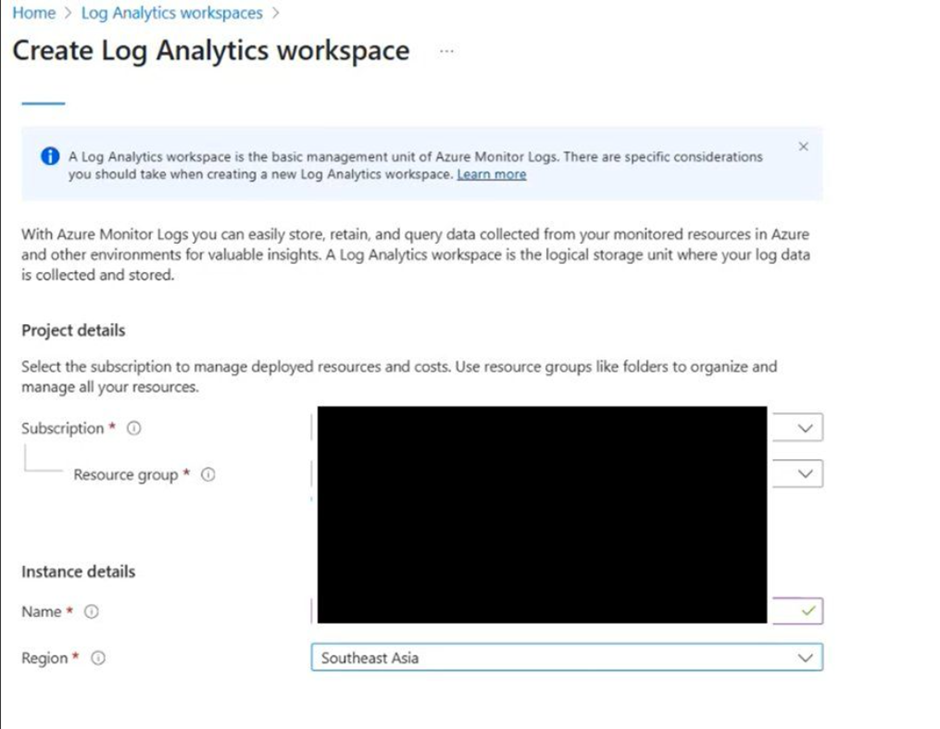Open the ellipsis menu beside page title
This screenshot has width=940, height=729.
tap(447, 51)
